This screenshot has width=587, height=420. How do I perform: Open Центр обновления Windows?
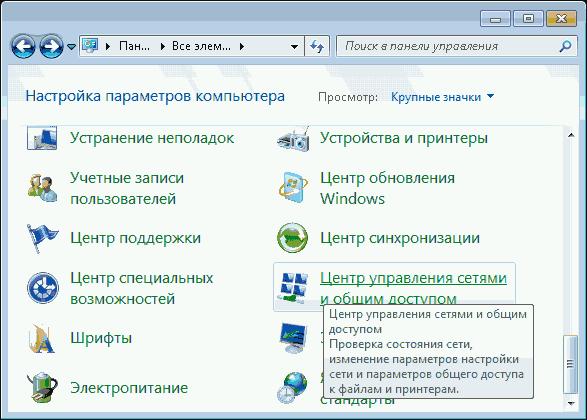point(387,188)
